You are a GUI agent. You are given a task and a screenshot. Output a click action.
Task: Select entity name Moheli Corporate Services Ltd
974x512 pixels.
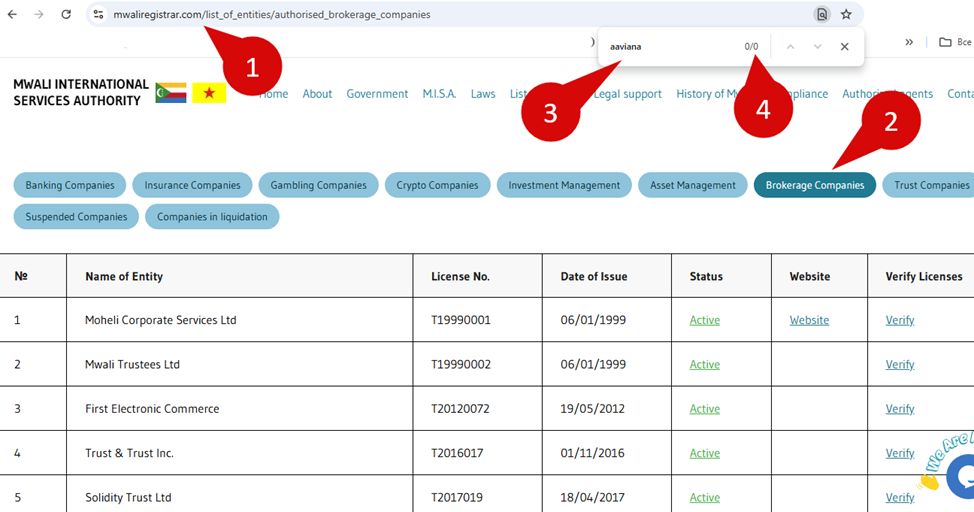[x=160, y=320]
